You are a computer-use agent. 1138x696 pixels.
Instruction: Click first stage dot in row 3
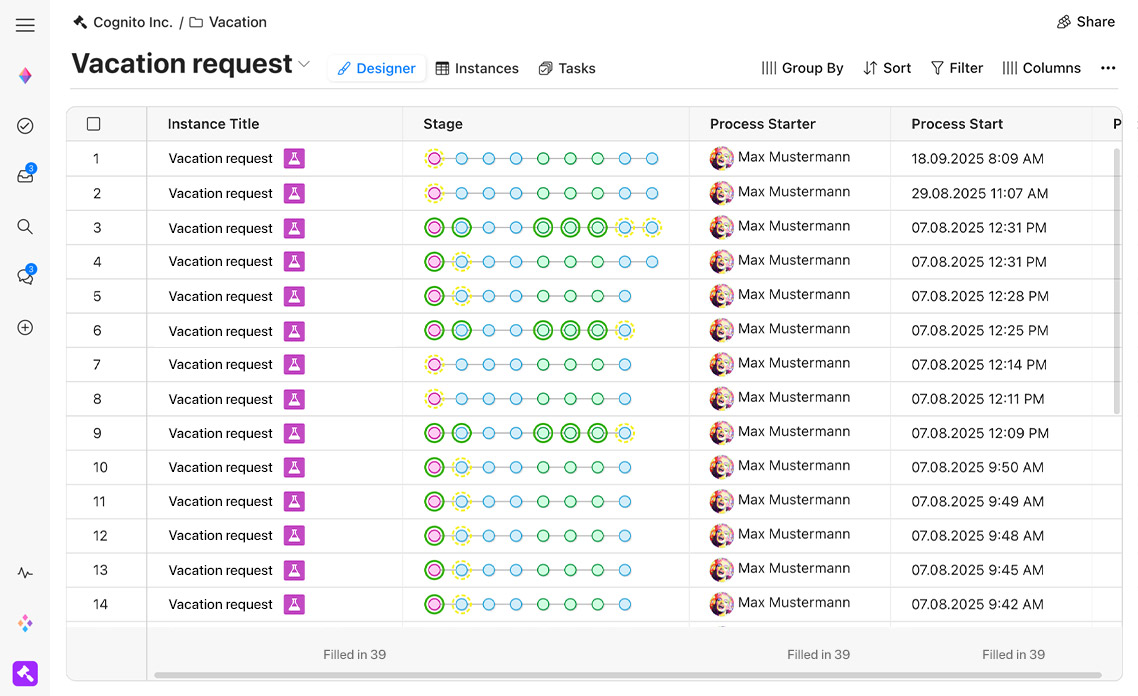pyautogui.click(x=434, y=228)
